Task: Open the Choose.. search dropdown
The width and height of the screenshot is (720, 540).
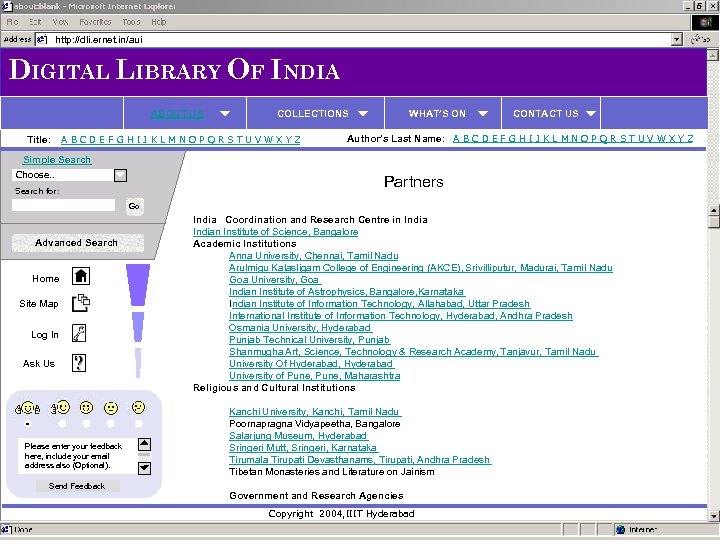Action: click(x=120, y=175)
